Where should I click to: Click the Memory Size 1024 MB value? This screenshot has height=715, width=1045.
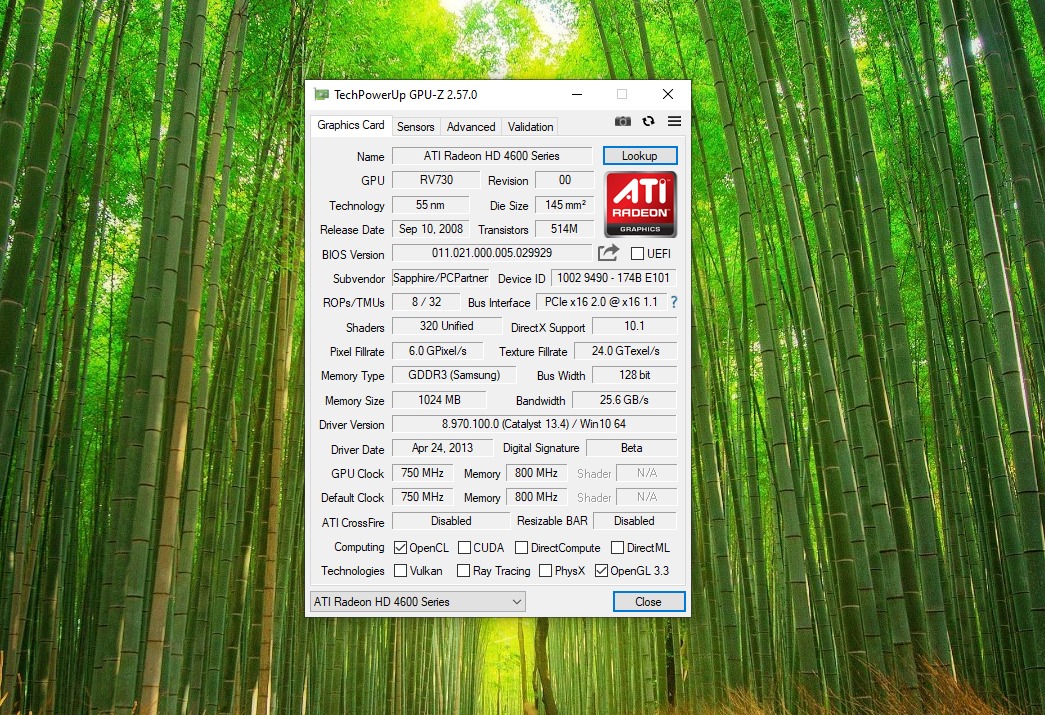click(x=439, y=400)
